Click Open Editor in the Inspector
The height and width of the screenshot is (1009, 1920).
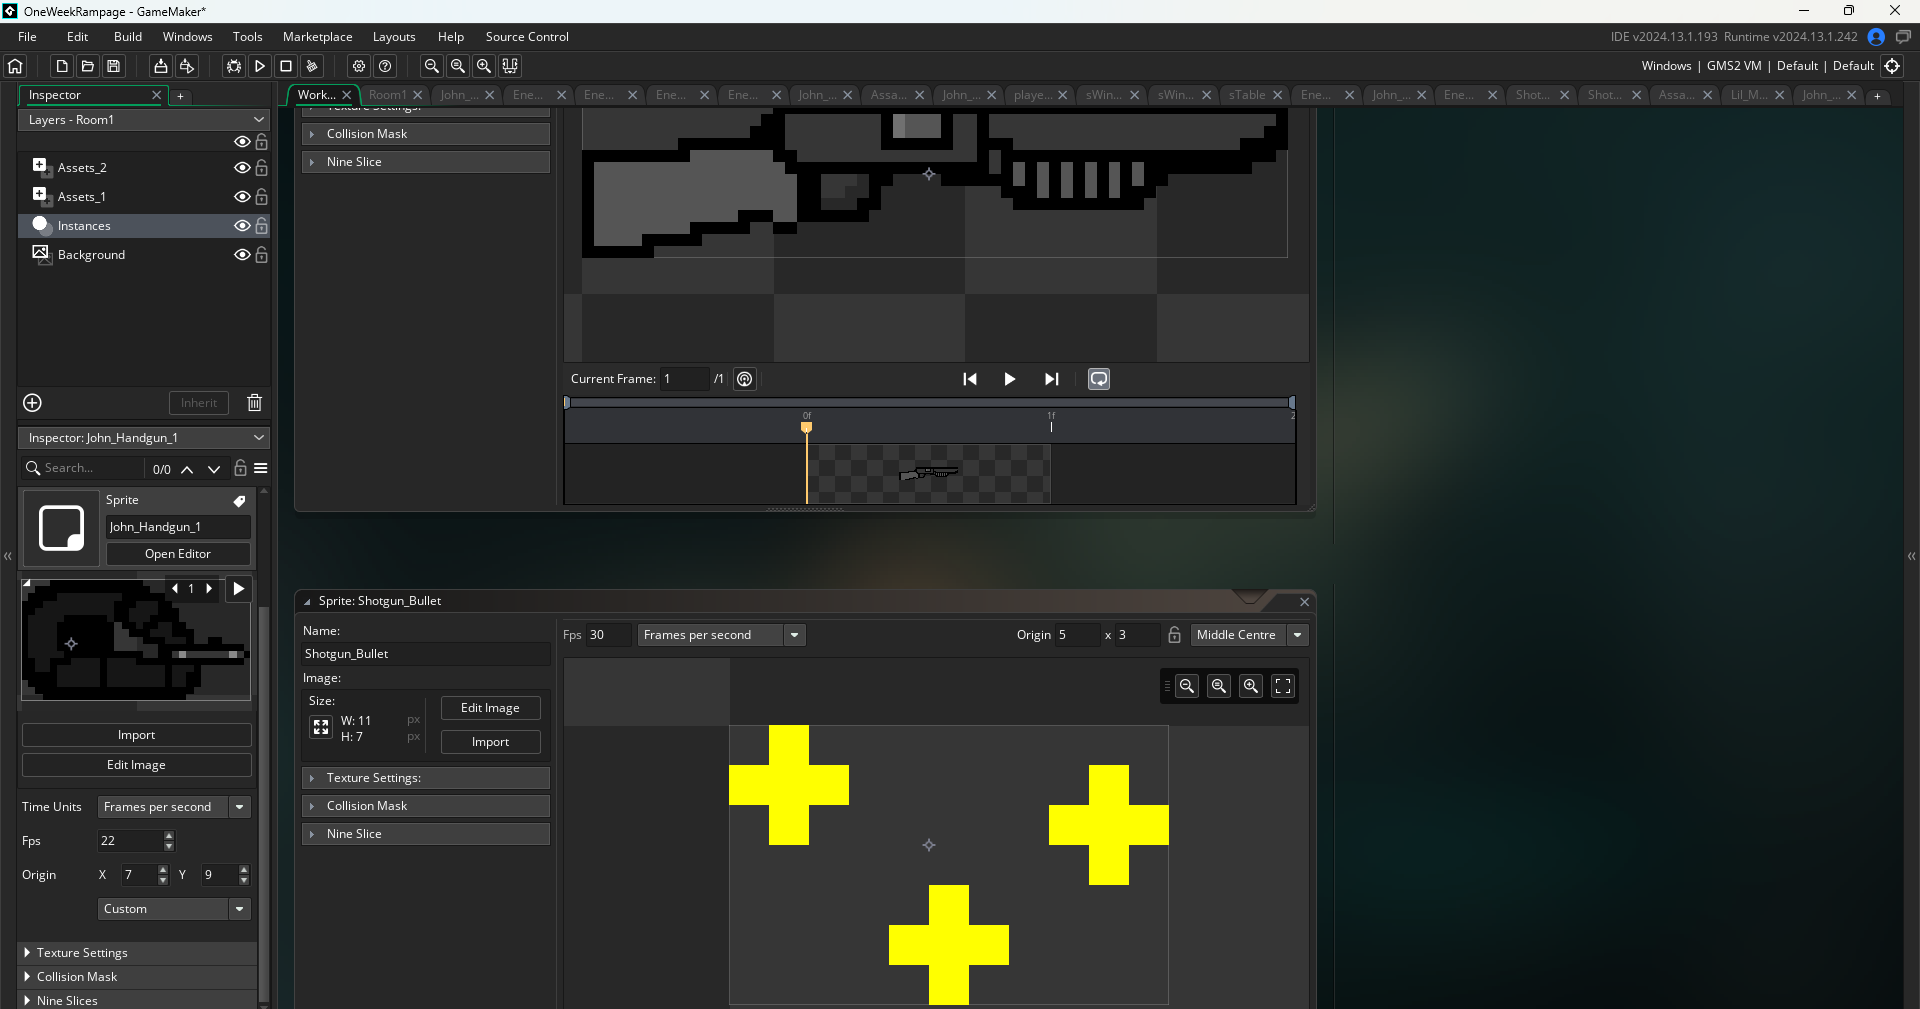178,554
